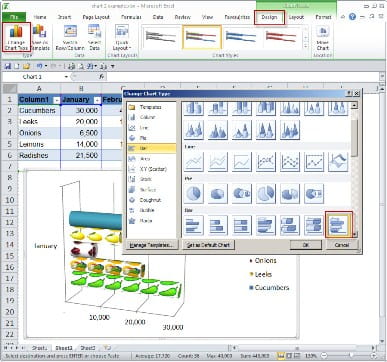Viewport: 387px width, 362px height.
Task: Select the line with markers subtype
Action: tap(266, 162)
